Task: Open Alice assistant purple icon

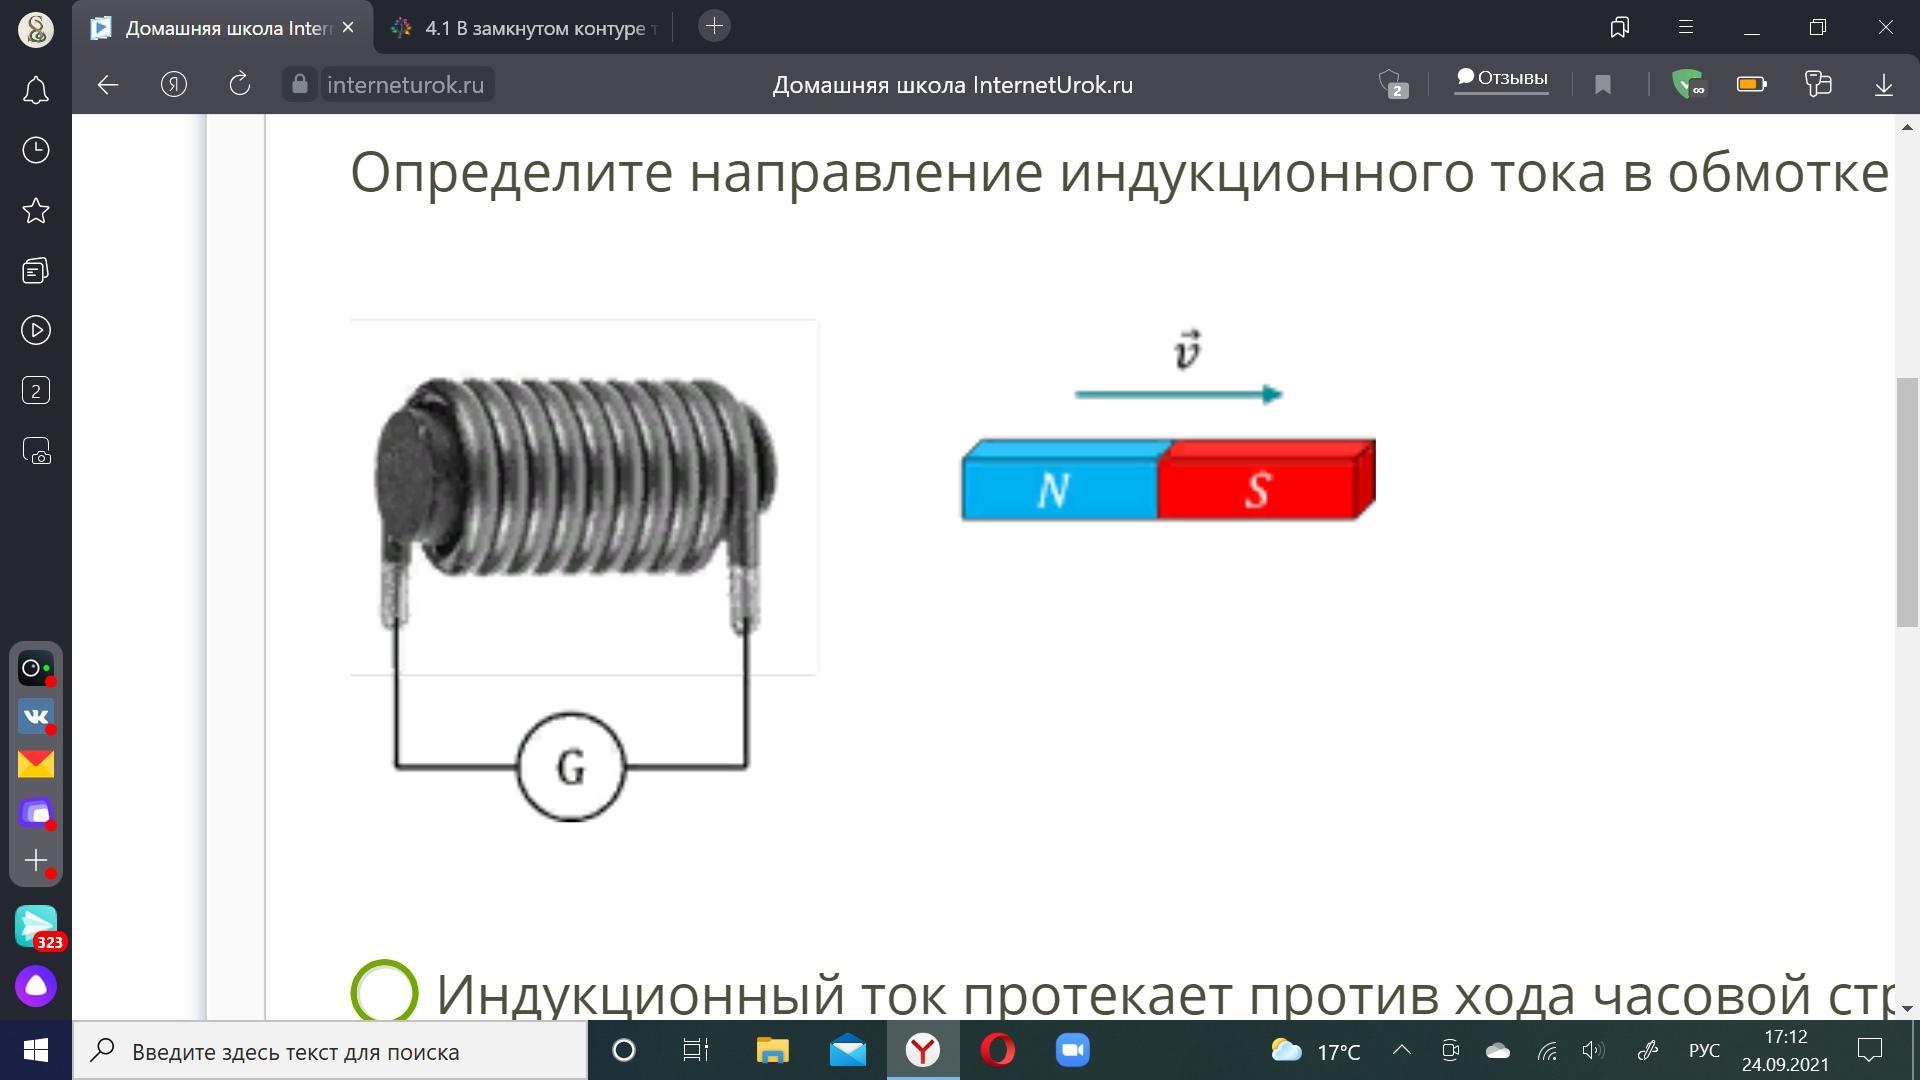Action: [x=36, y=986]
